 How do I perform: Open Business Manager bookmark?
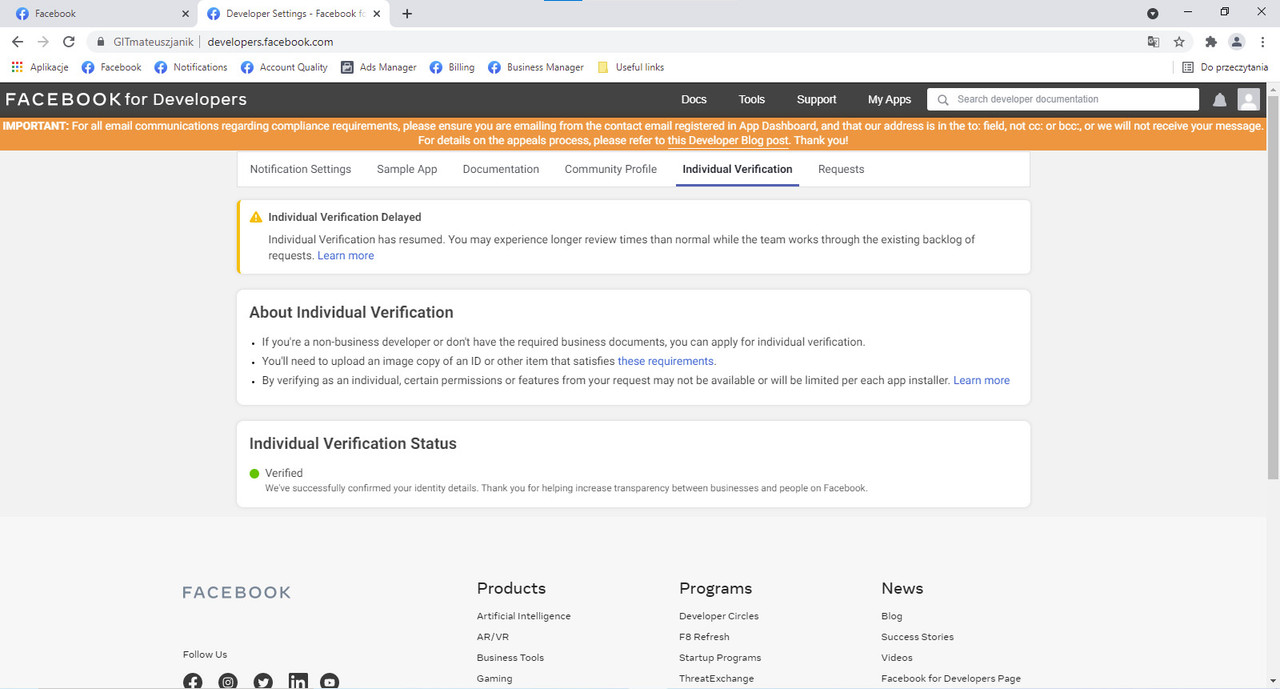coord(536,67)
